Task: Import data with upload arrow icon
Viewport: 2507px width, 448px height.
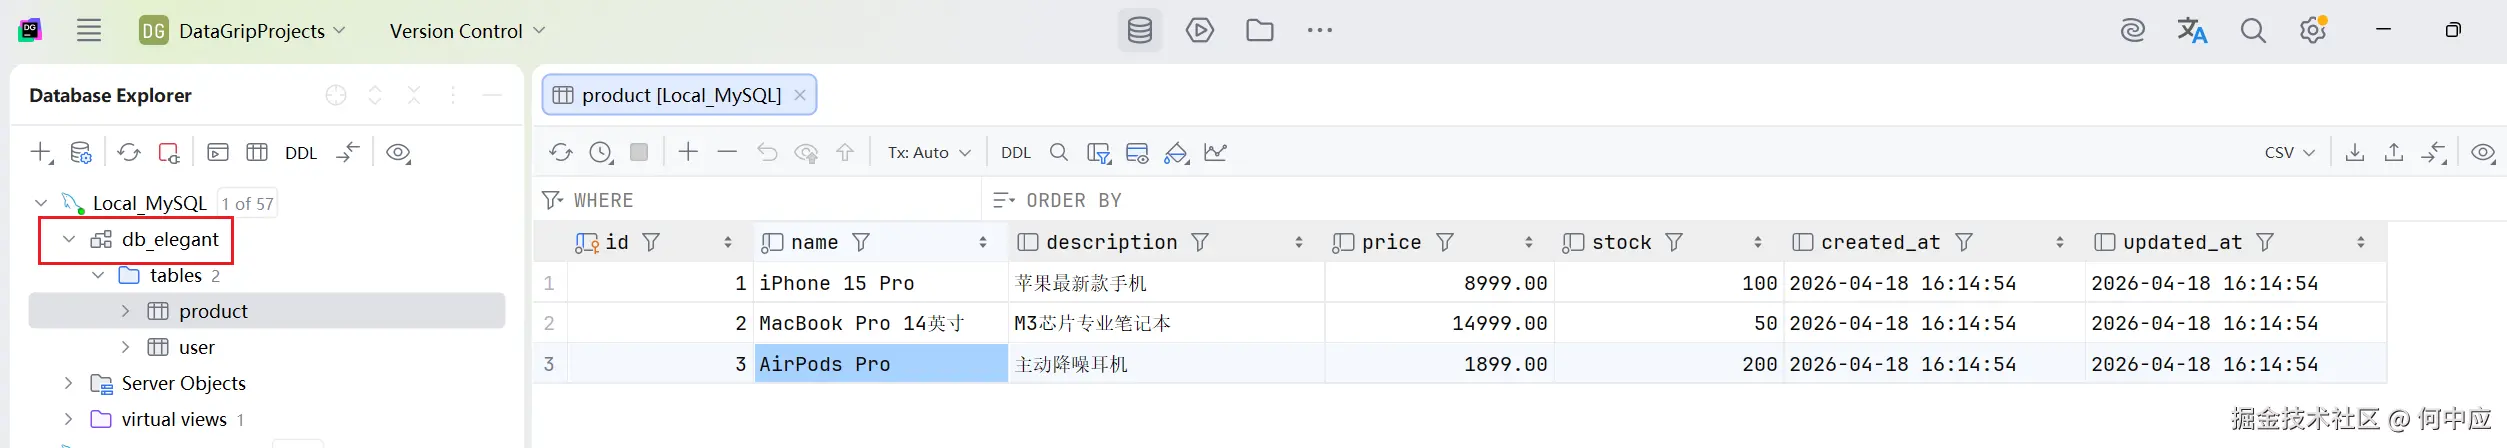Action: (2394, 152)
